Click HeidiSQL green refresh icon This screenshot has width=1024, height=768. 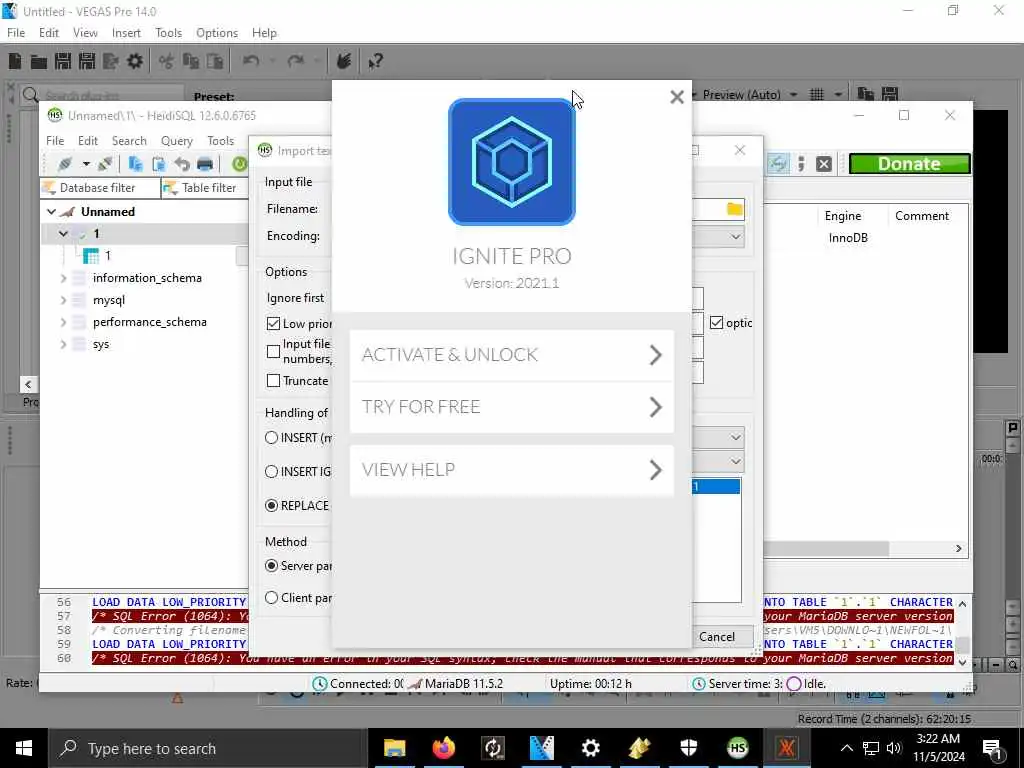[x=240, y=164]
